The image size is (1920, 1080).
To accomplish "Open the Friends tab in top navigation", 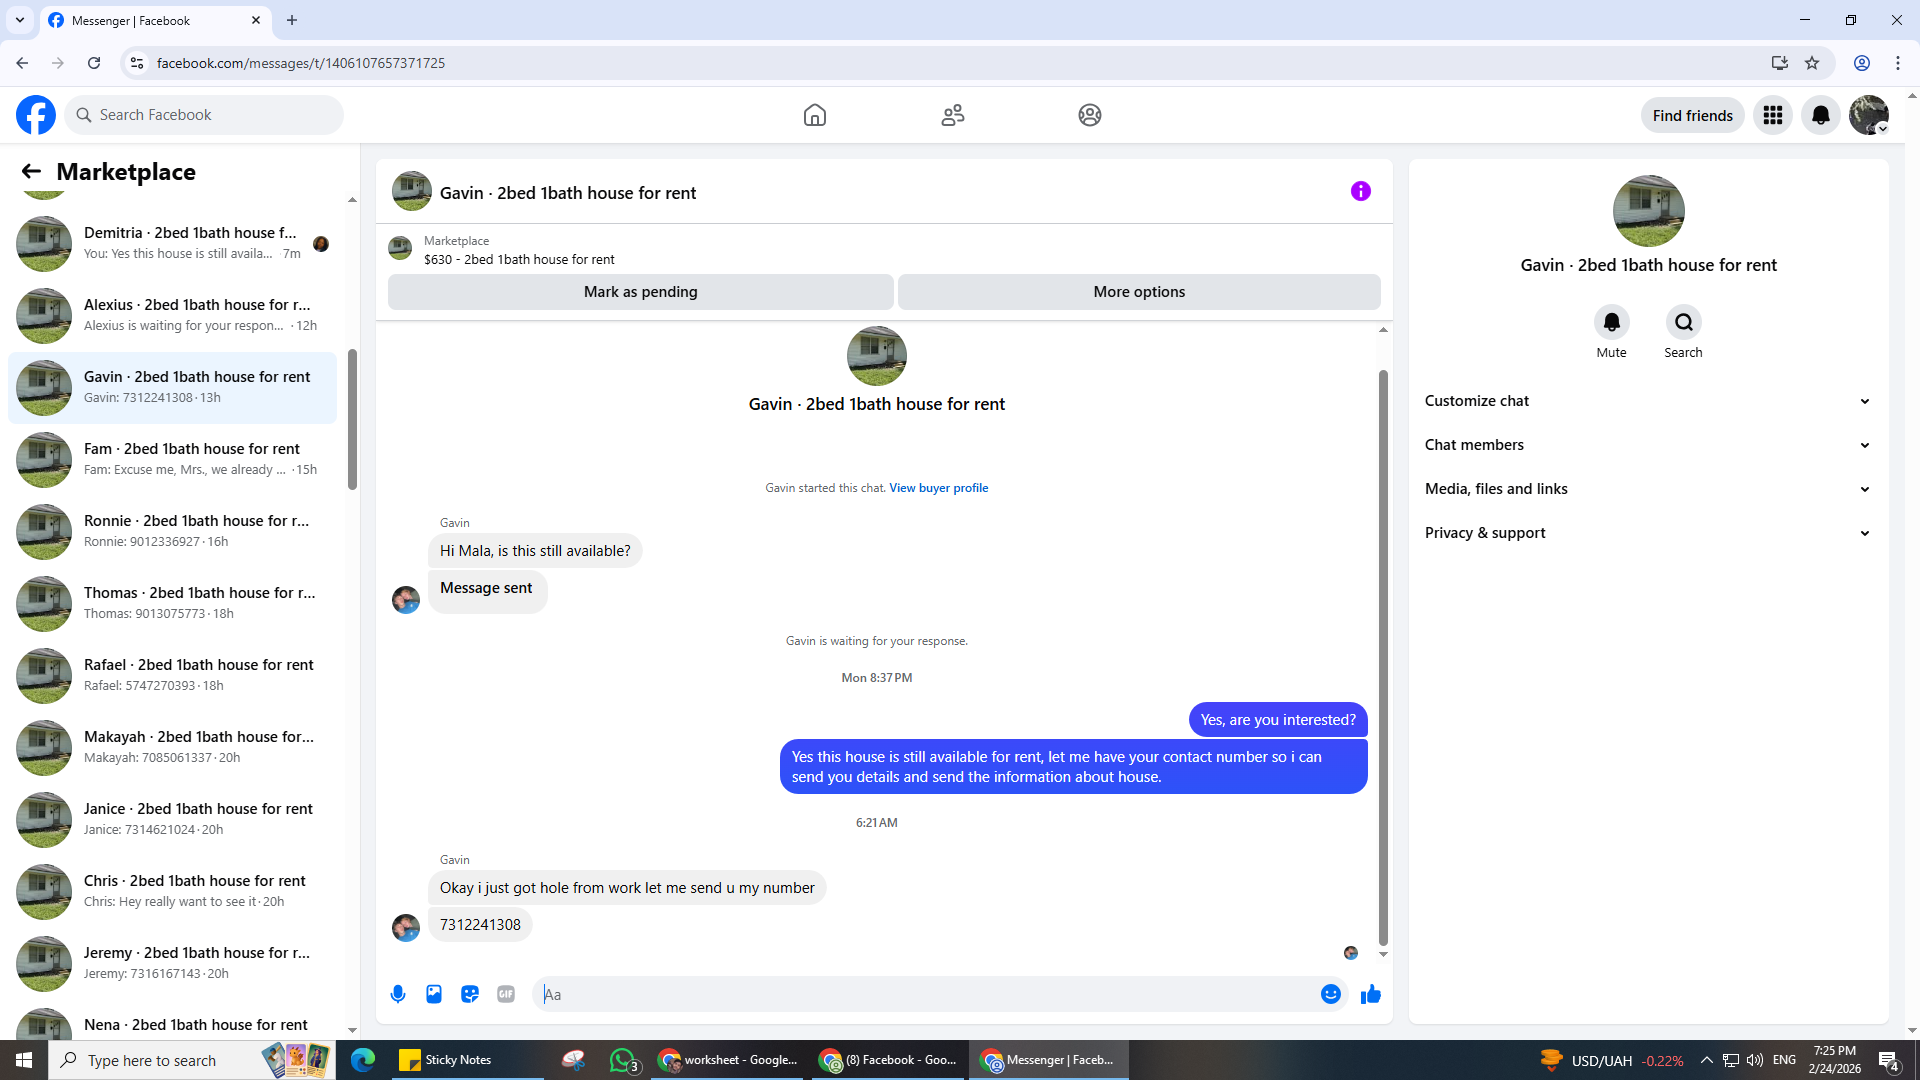I will click(952, 115).
